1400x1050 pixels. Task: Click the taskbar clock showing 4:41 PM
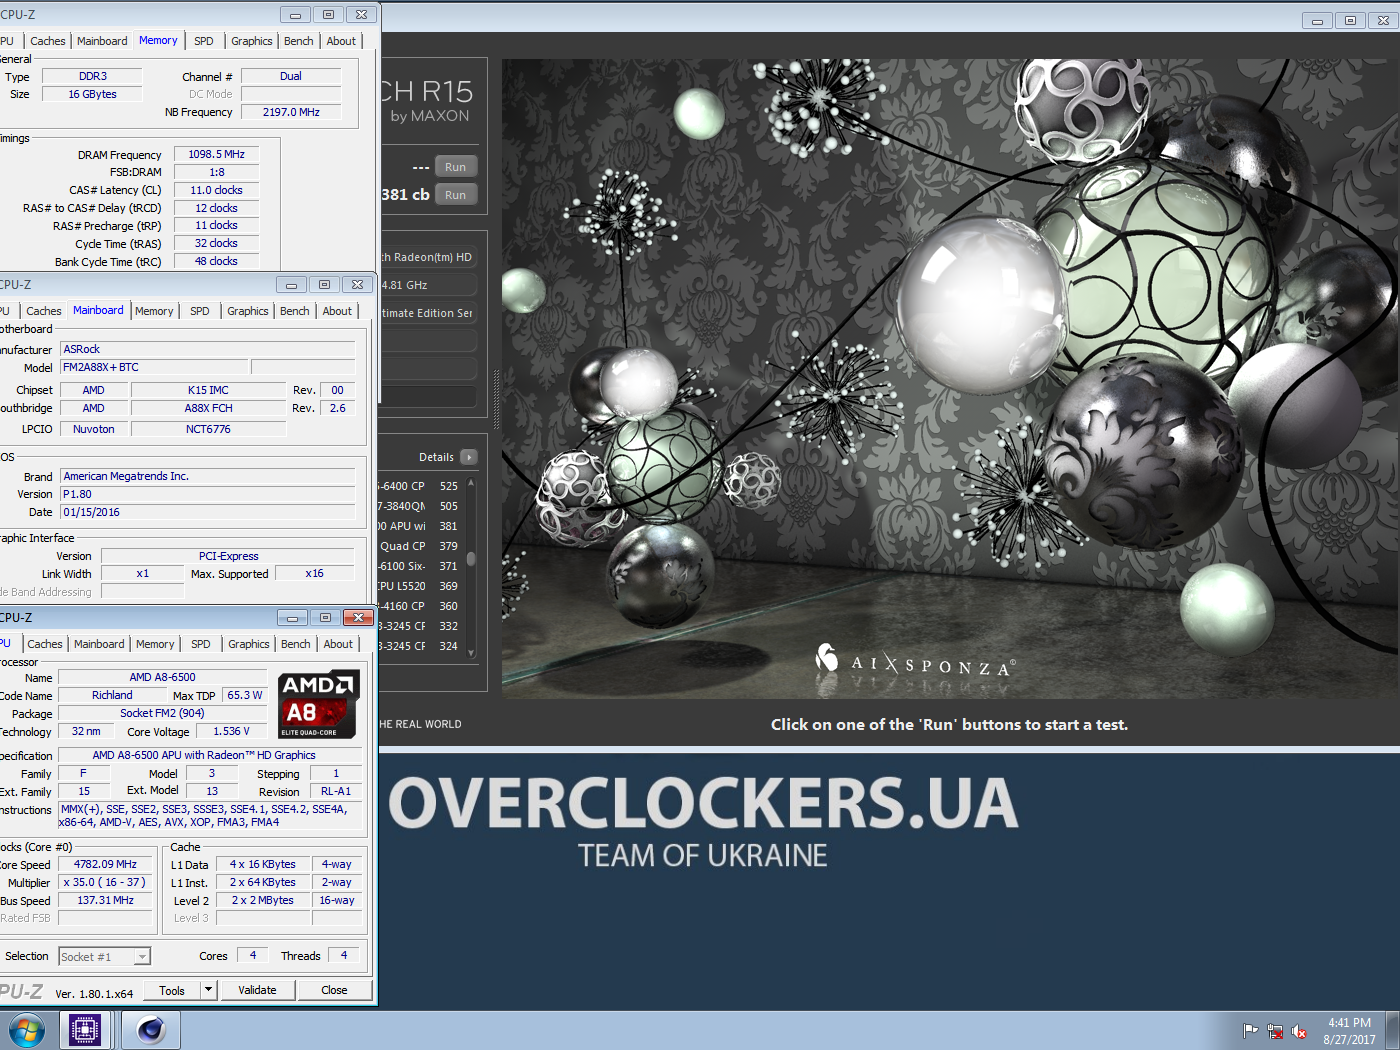point(1349,1031)
